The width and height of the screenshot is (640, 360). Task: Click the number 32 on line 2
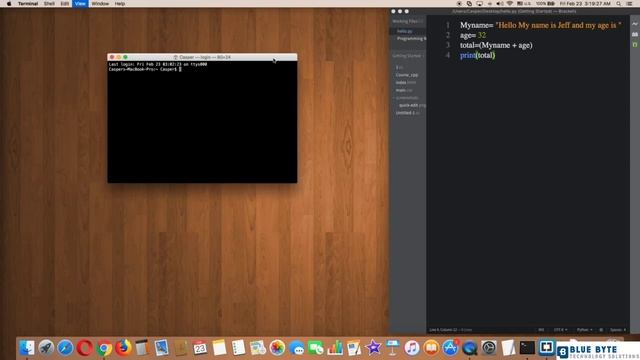tap(482, 36)
